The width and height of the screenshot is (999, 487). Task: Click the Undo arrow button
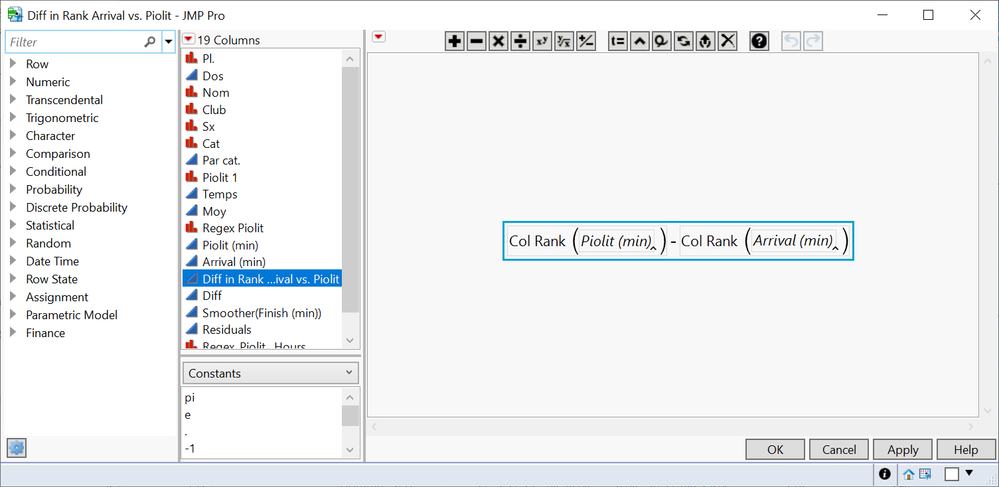(791, 41)
